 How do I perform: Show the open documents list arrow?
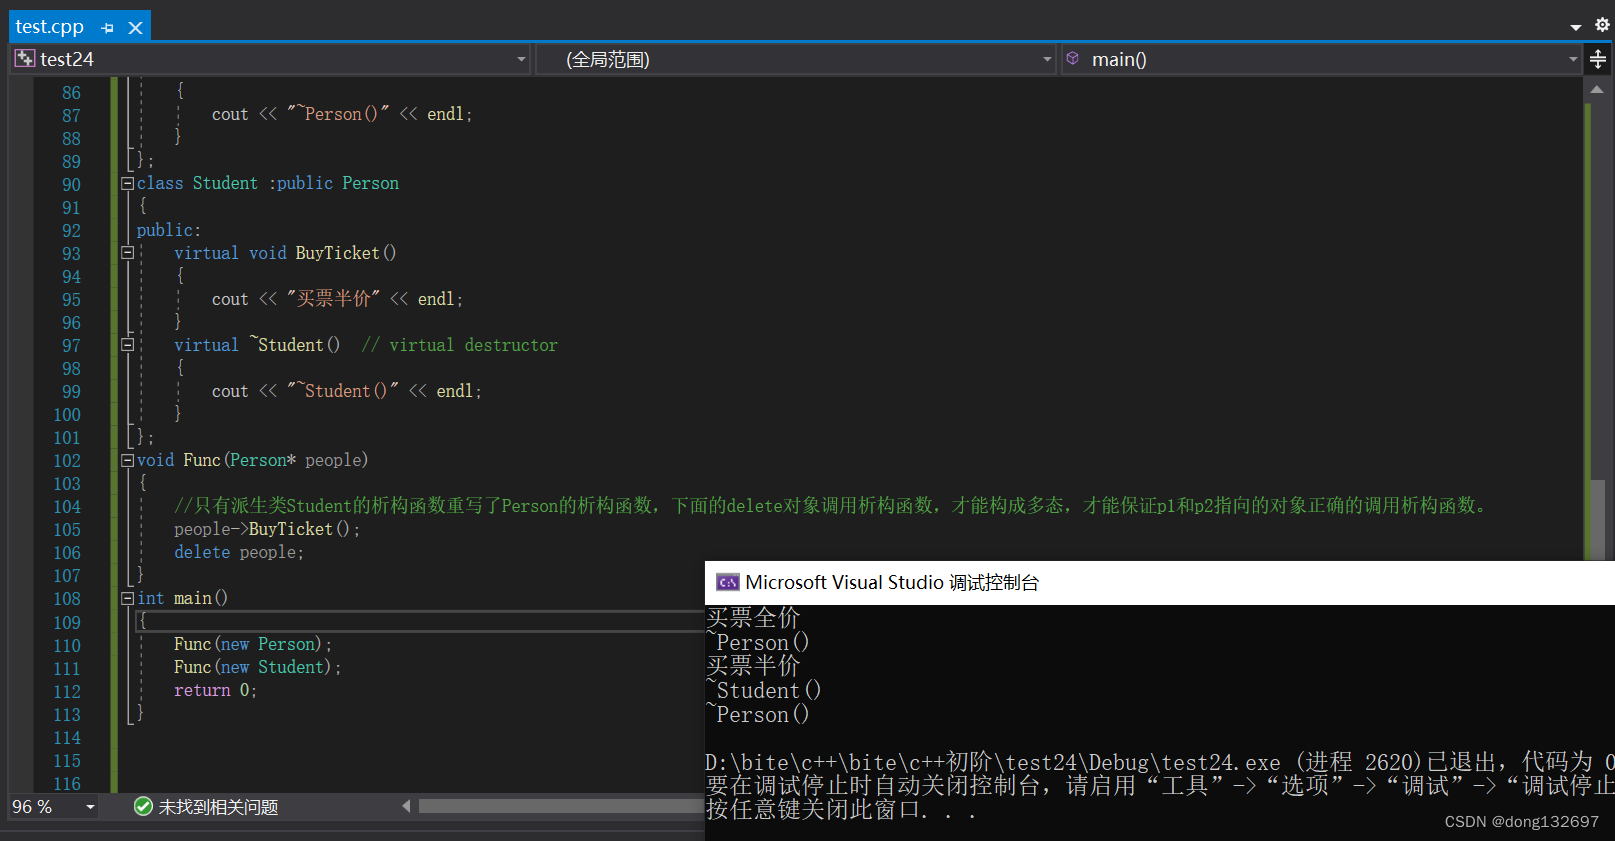[1576, 27]
